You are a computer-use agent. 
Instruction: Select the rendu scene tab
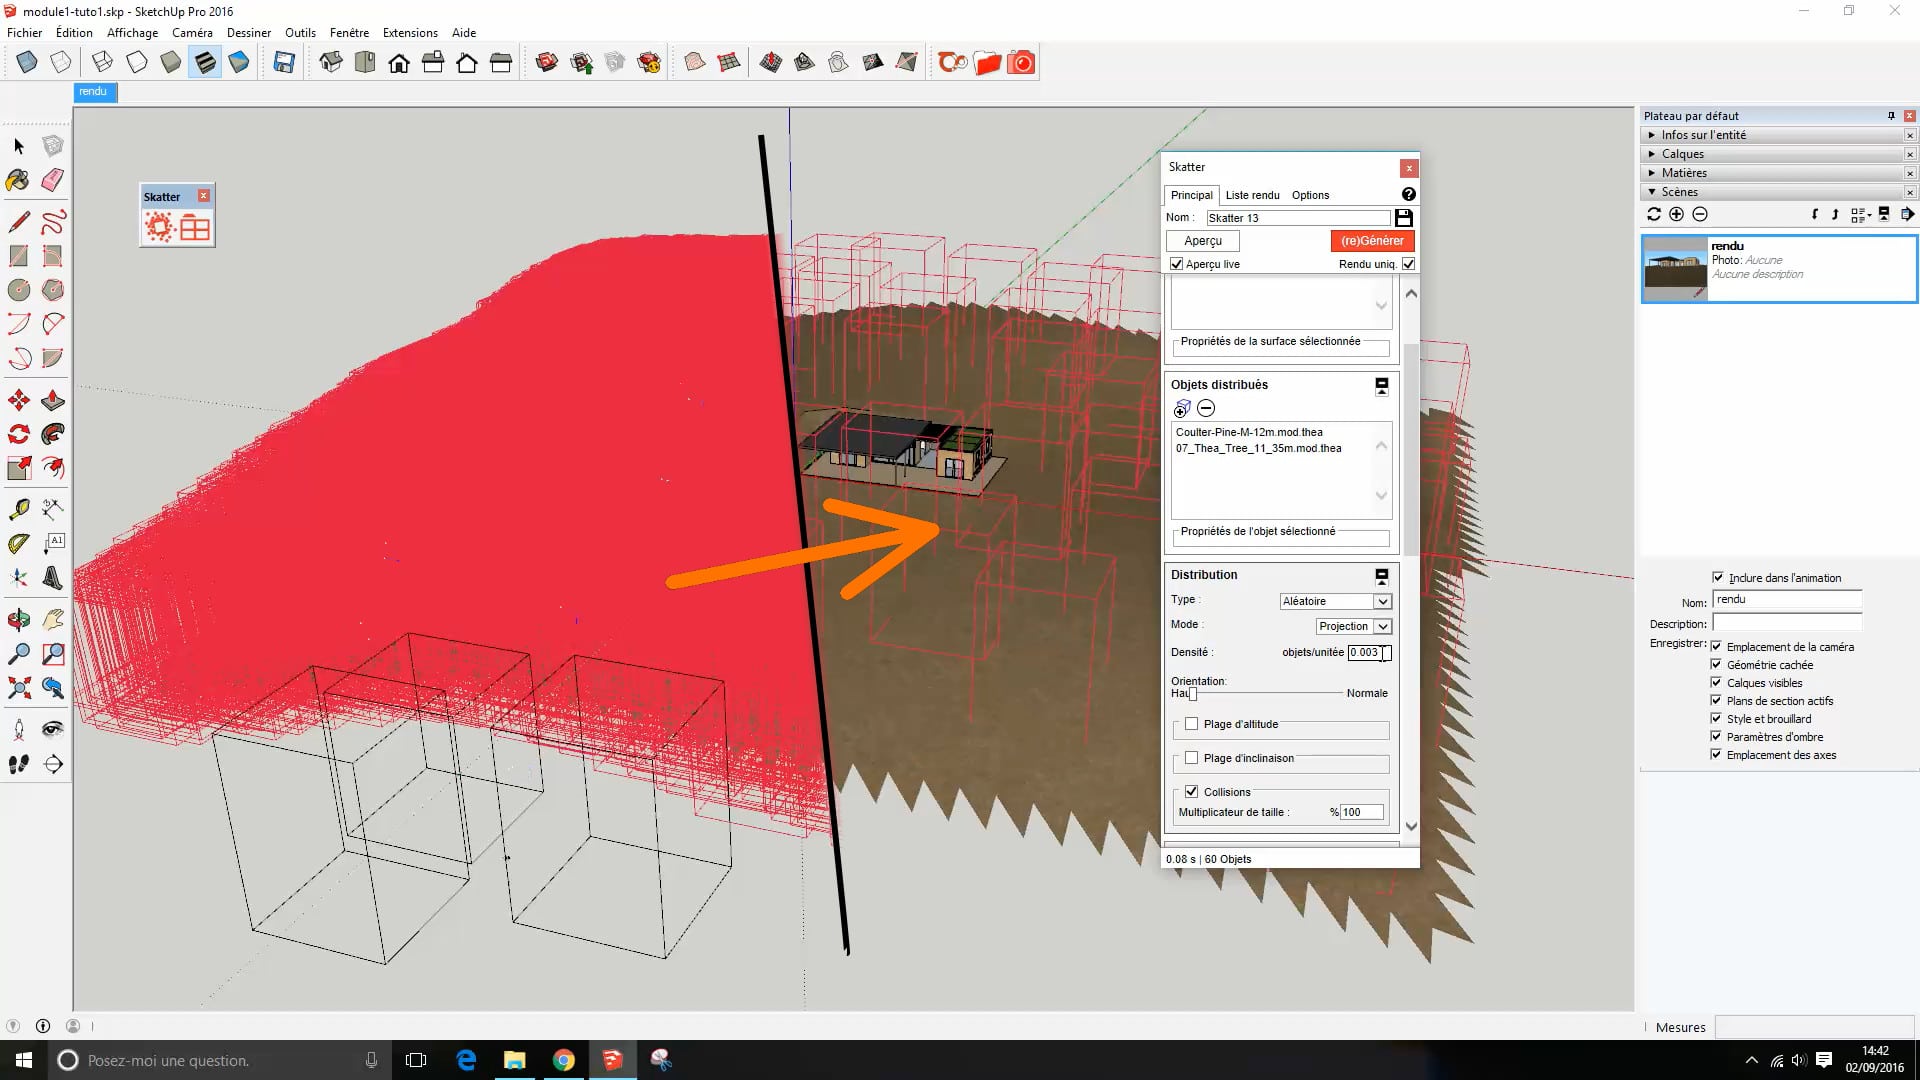coord(93,92)
